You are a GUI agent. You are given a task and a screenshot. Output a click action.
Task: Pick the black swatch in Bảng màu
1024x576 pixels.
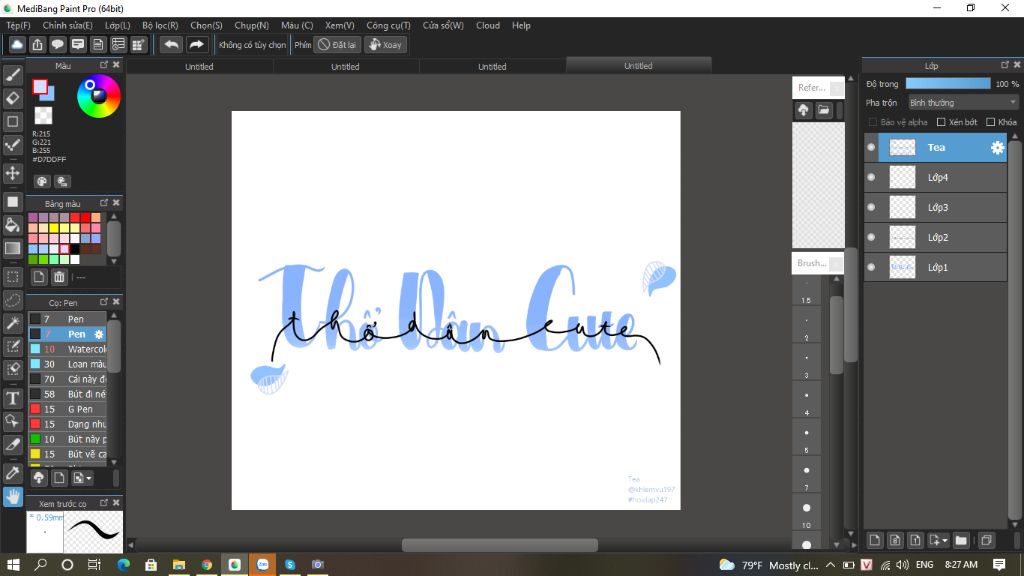pos(75,249)
